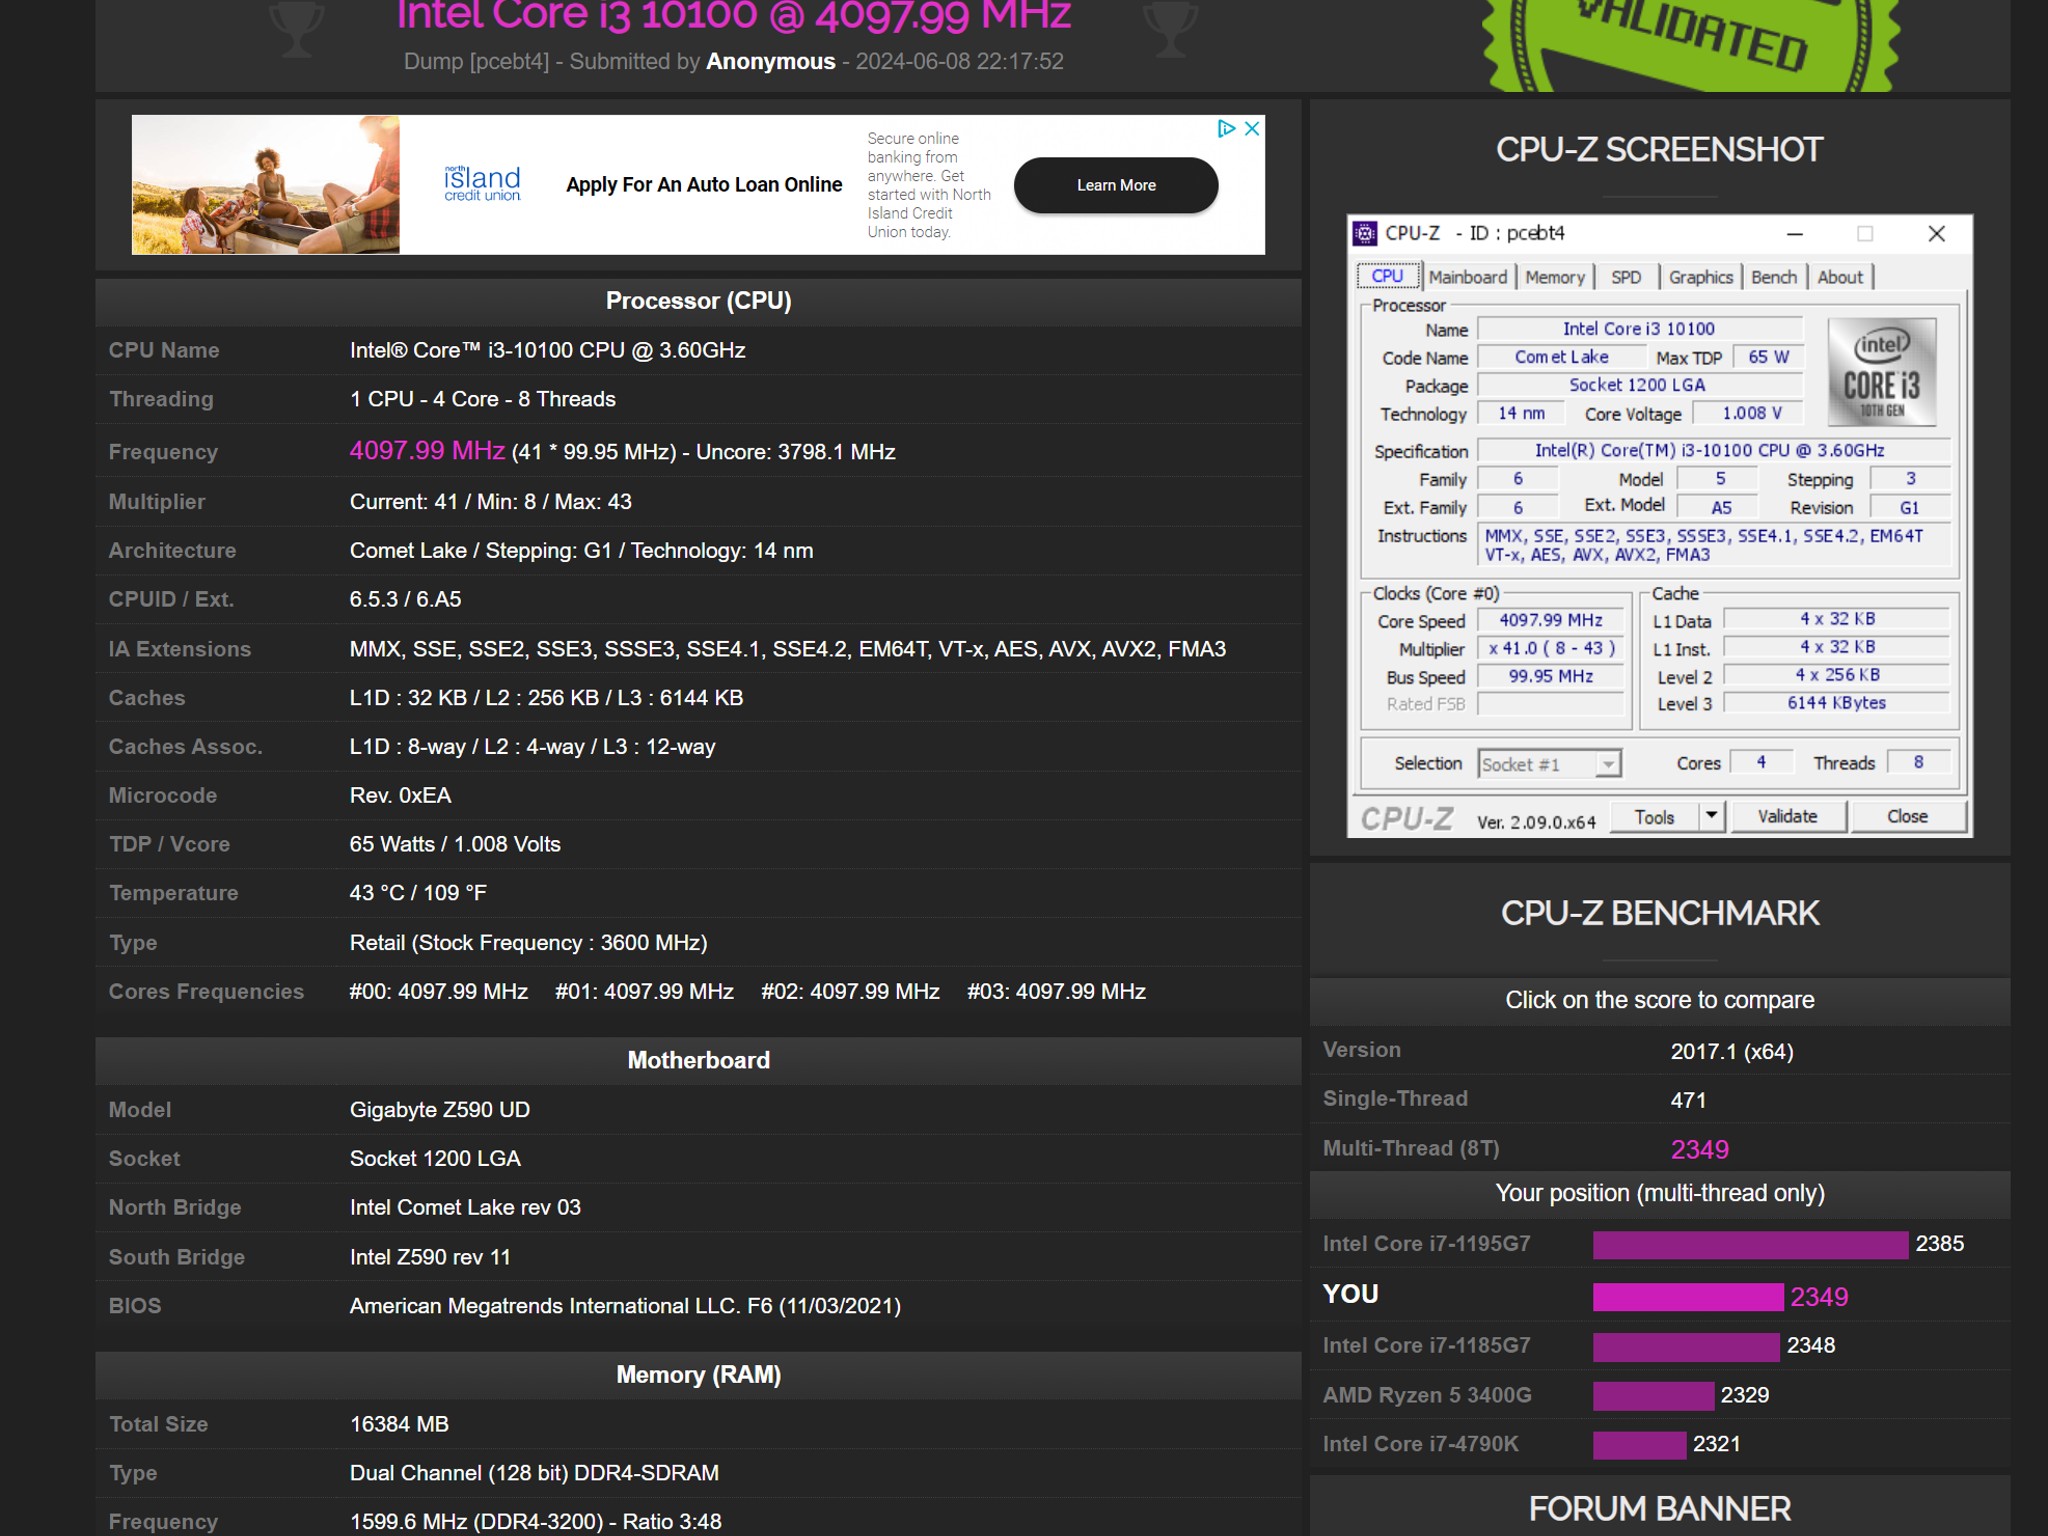Image resolution: width=2048 pixels, height=1536 pixels.
Task: Click the Tools button in CPU-Z
Action: pyautogui.click(x=1654, y=817)
